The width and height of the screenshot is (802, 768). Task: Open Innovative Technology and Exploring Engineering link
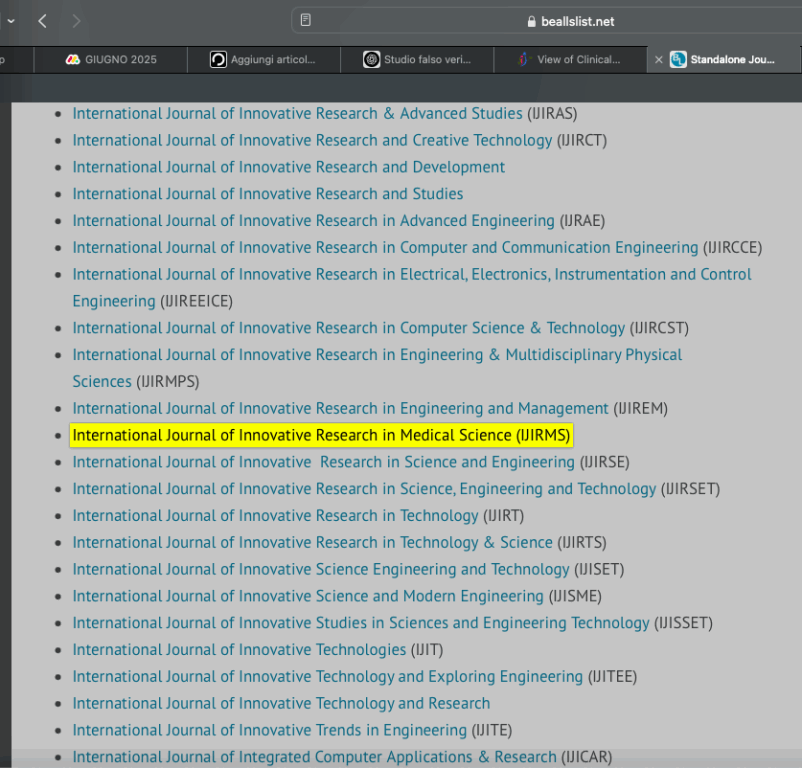coord(328,677)
